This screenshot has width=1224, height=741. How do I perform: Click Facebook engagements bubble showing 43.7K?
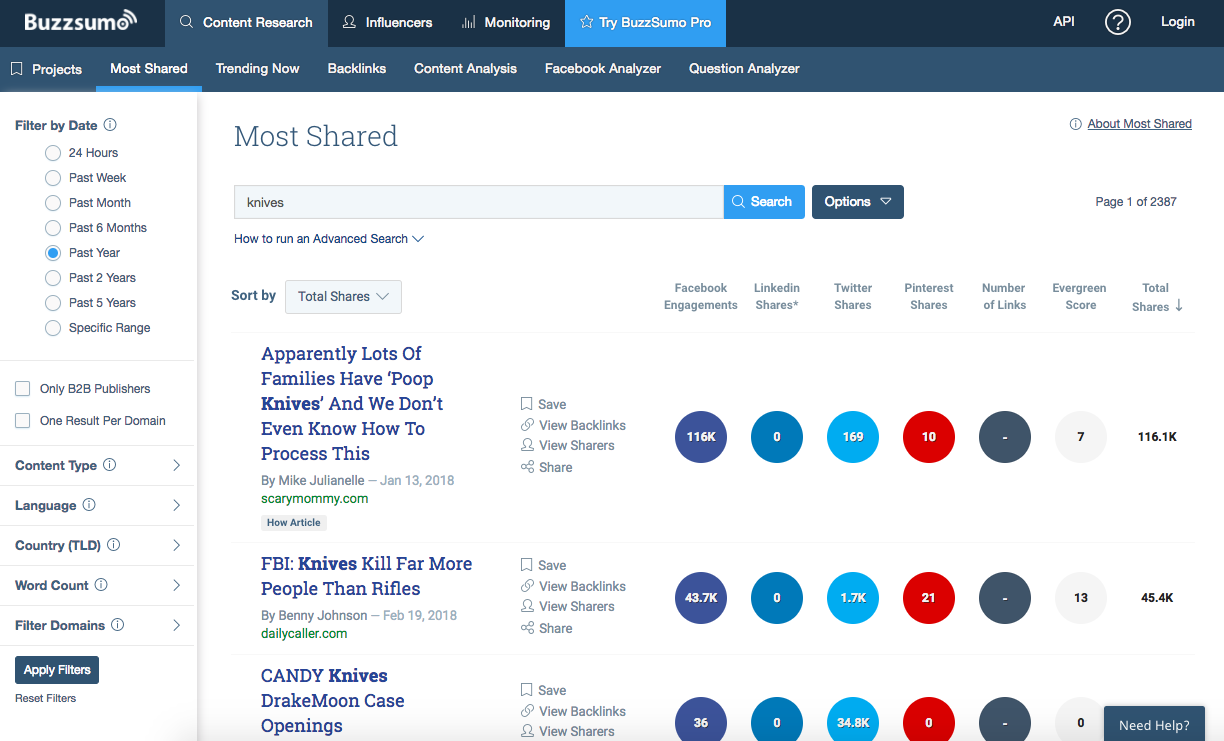tap(701, 598)
